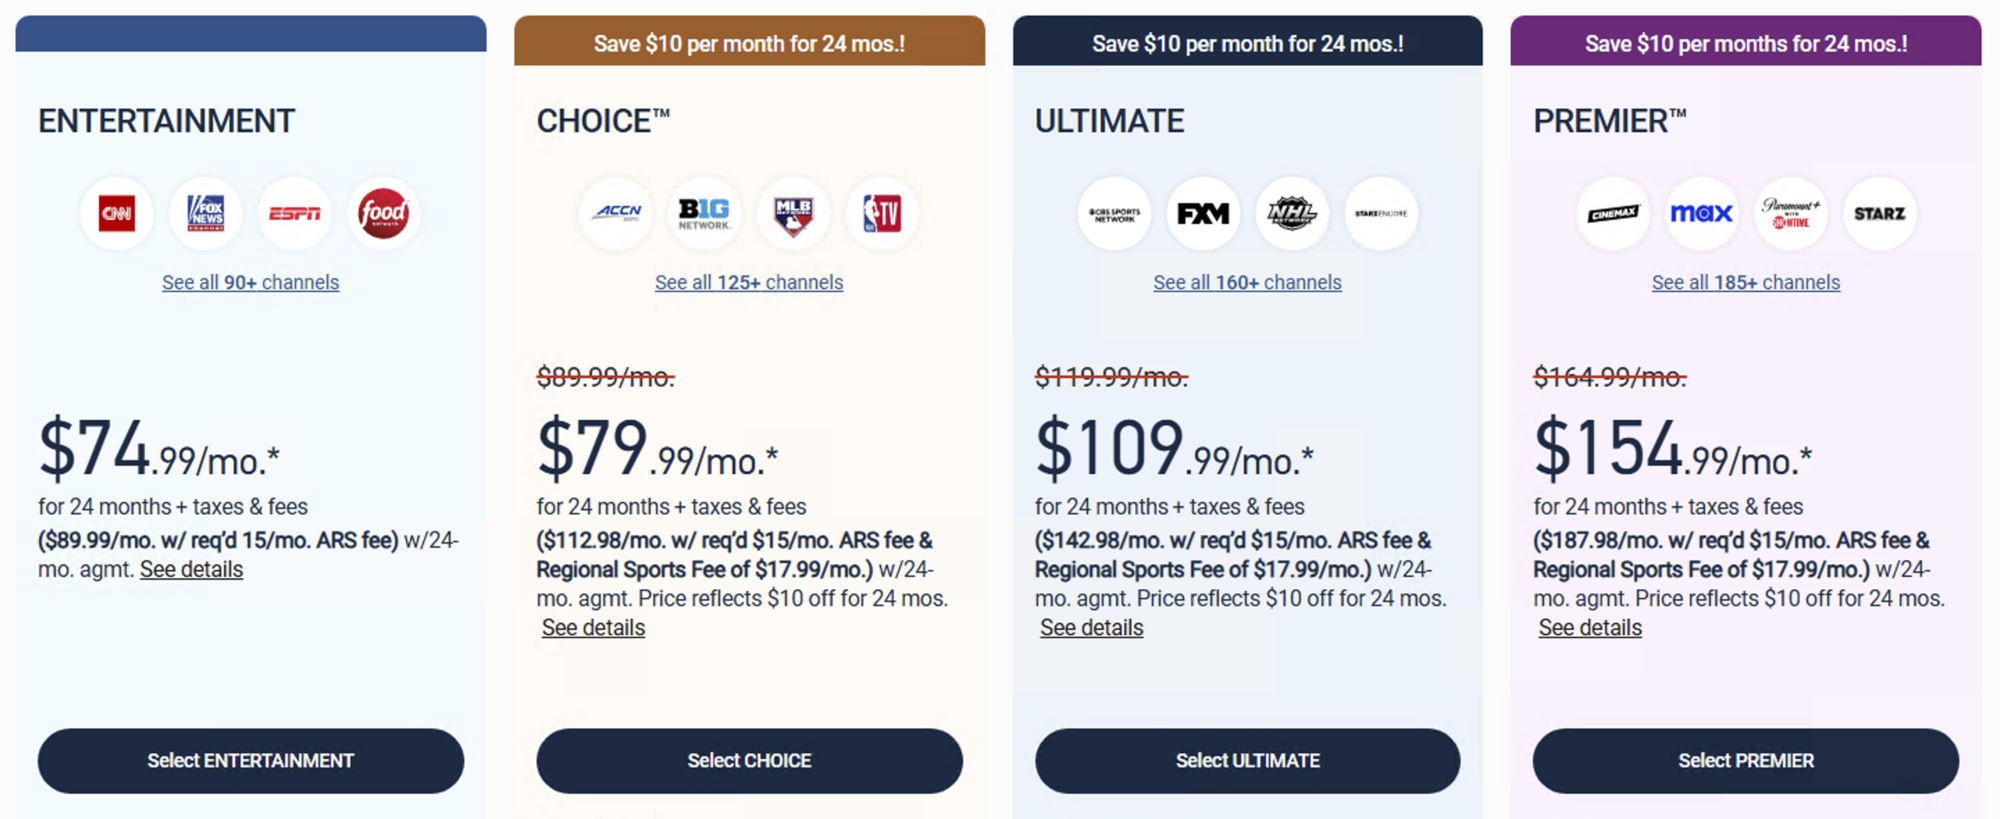Select the MLB Network icon in Choice plan
2000x819 pixels.
pyautogui.click(x=793, y=213)
